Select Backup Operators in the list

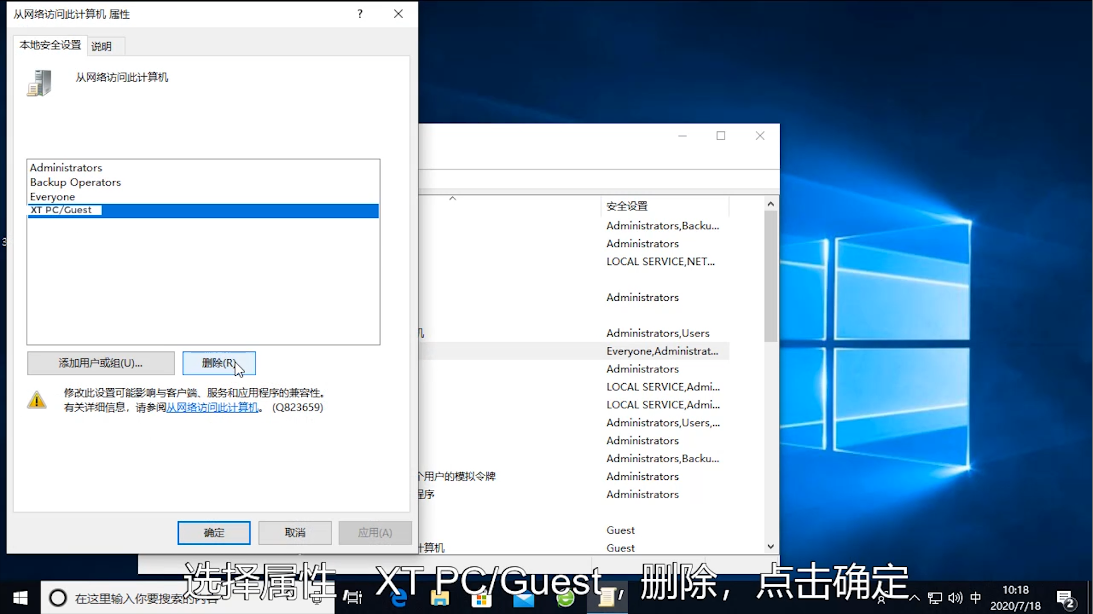[x=76, y=183]
